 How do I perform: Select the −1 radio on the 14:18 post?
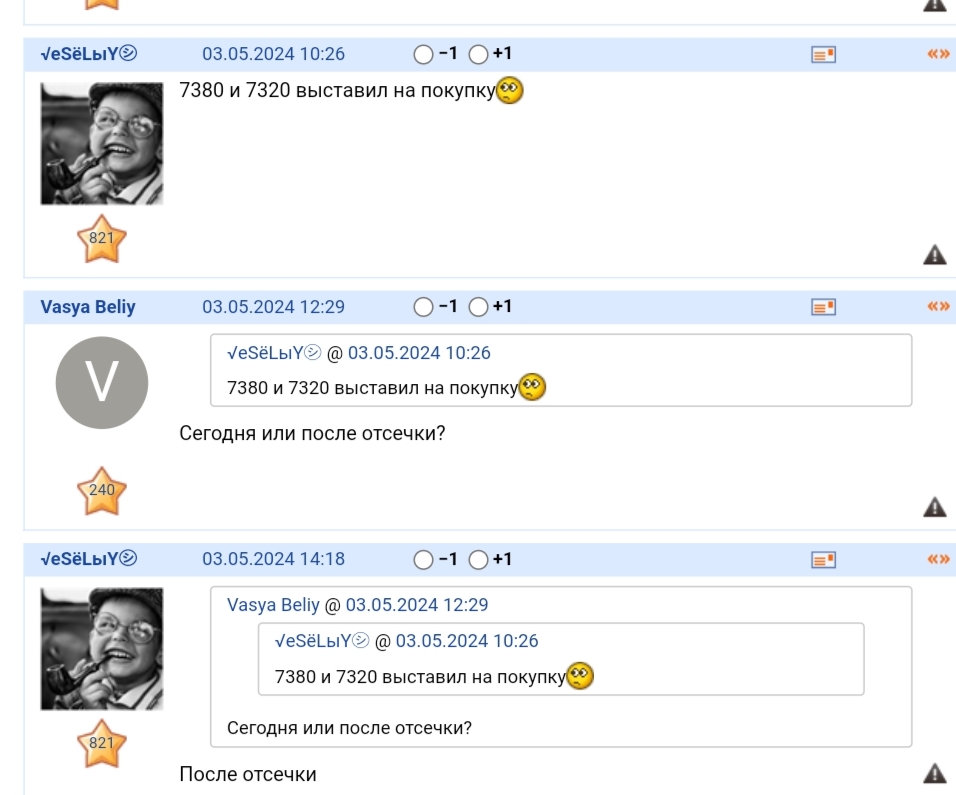[x=423, y=559]
